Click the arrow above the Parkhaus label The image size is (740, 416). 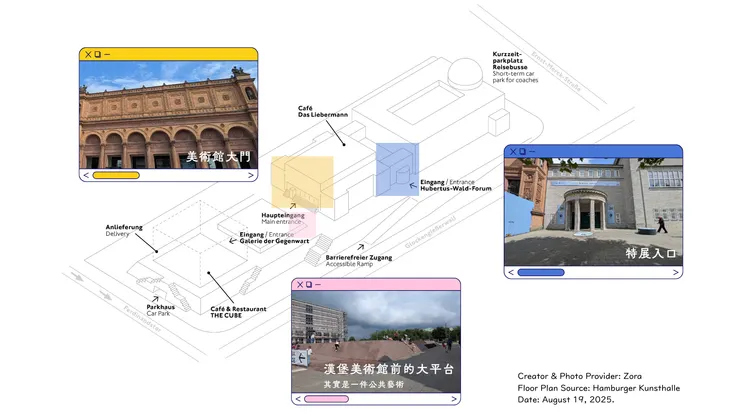(155, 299)
